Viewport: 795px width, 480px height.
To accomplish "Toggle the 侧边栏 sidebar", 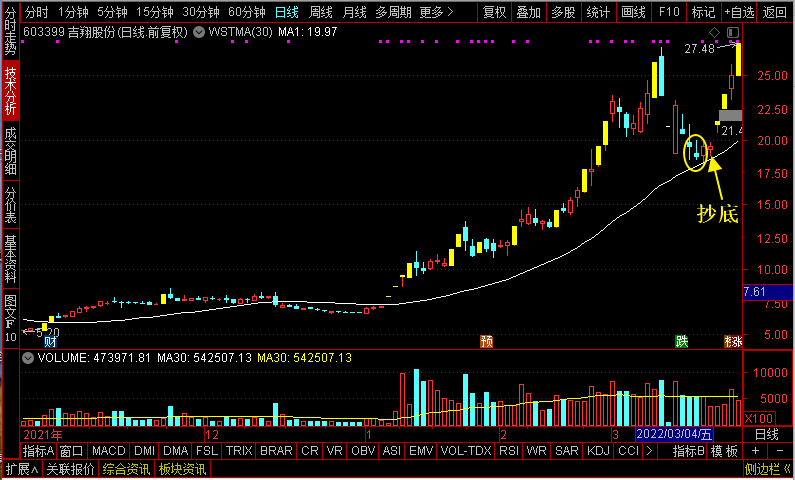I will pyautogui.click(x=767, y=469).
